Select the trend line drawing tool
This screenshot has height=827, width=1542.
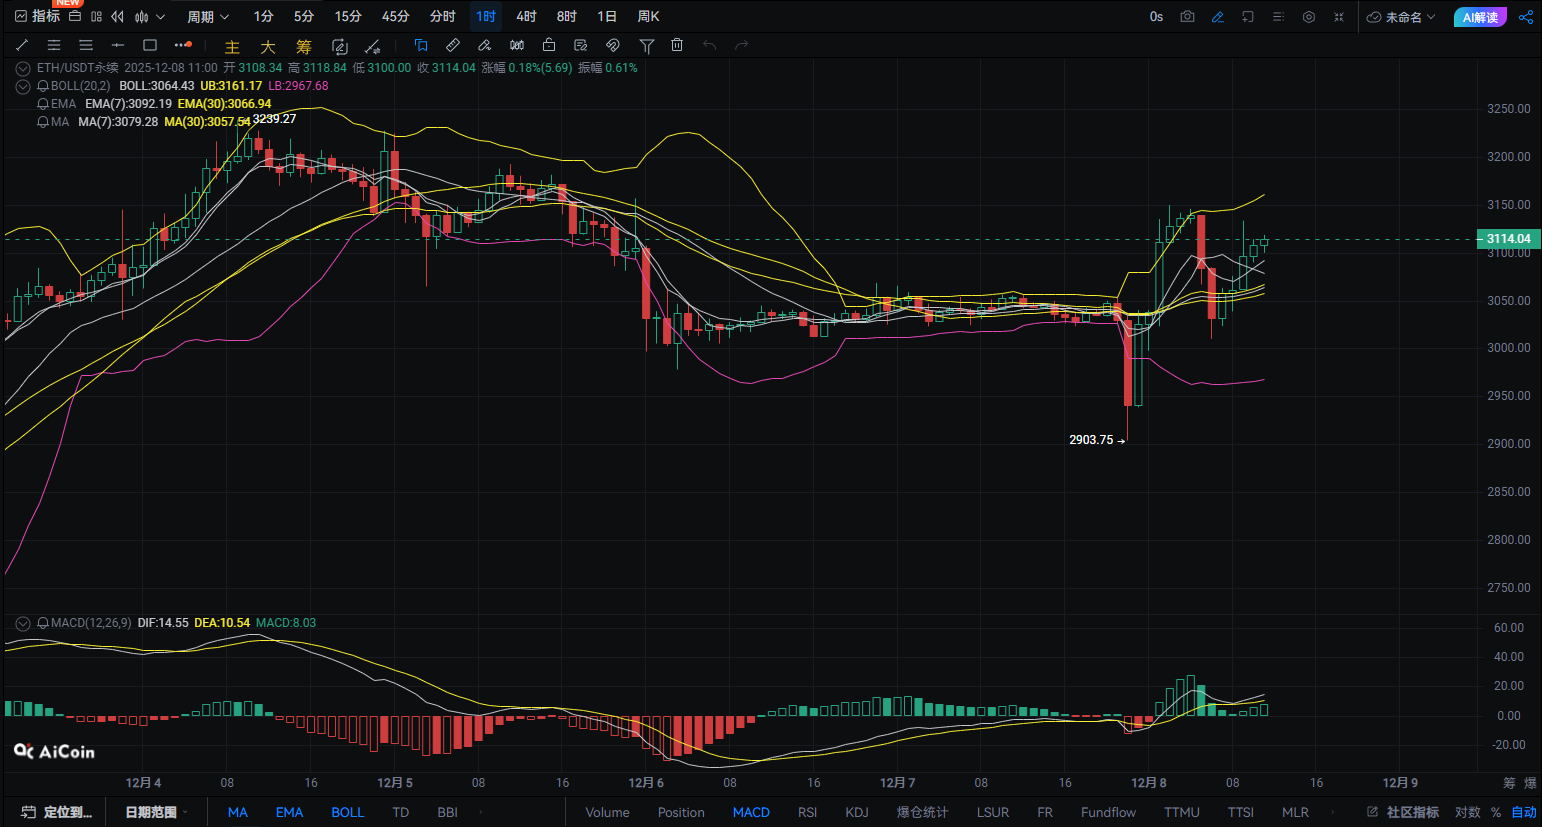click(22, 45)
